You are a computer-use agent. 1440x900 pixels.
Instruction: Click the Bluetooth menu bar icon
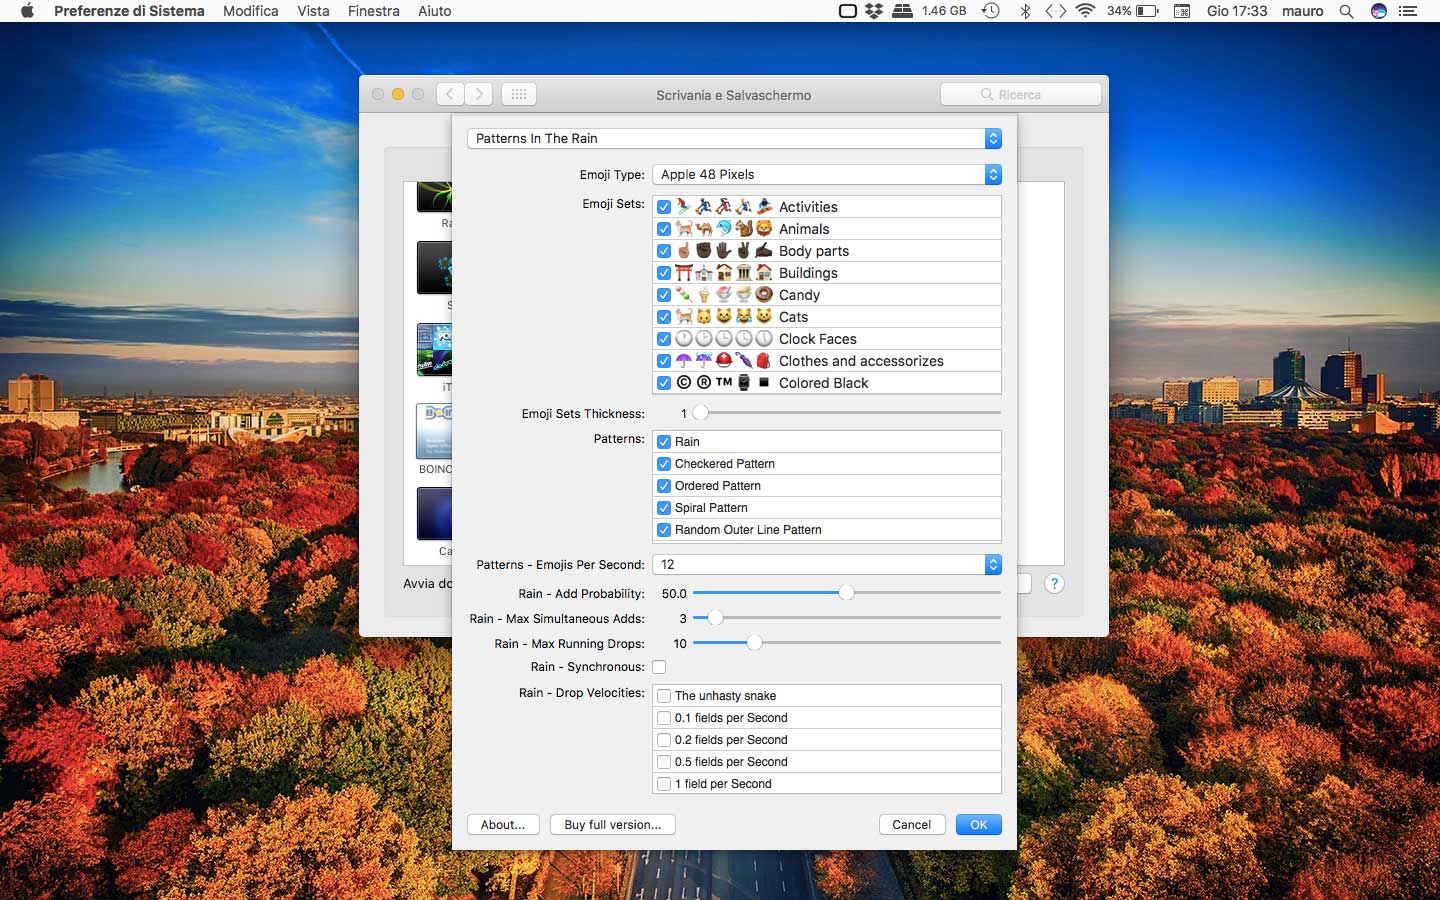[x=1024, y=11]
